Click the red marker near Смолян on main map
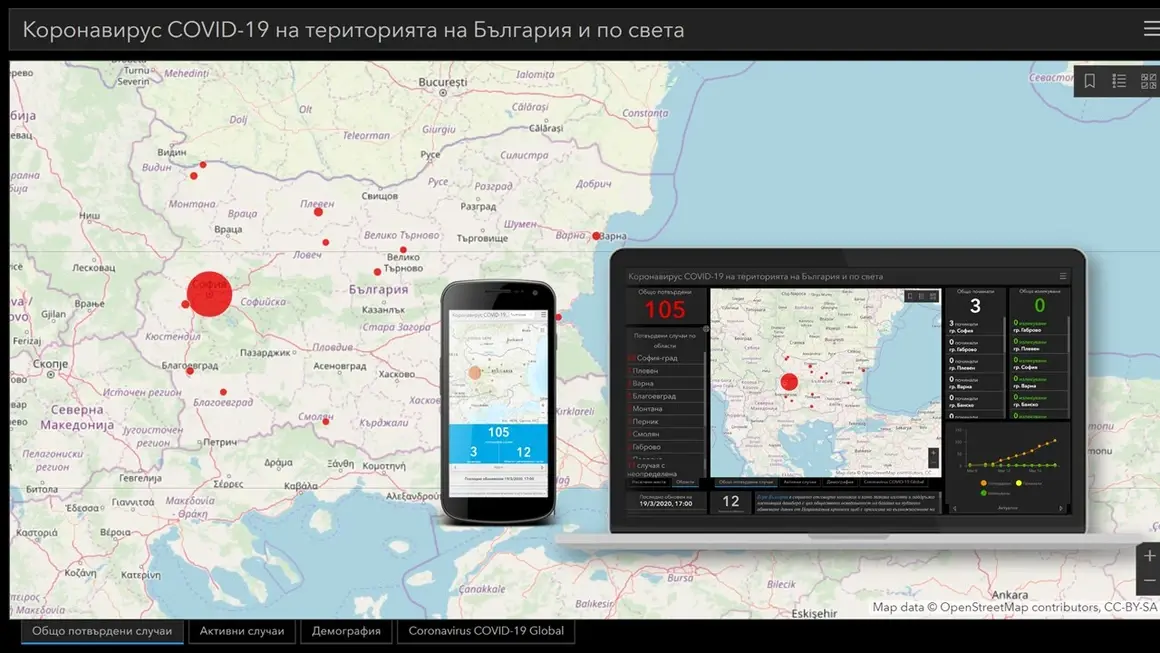Screen dimensions: 1160x653 [326, 422]
